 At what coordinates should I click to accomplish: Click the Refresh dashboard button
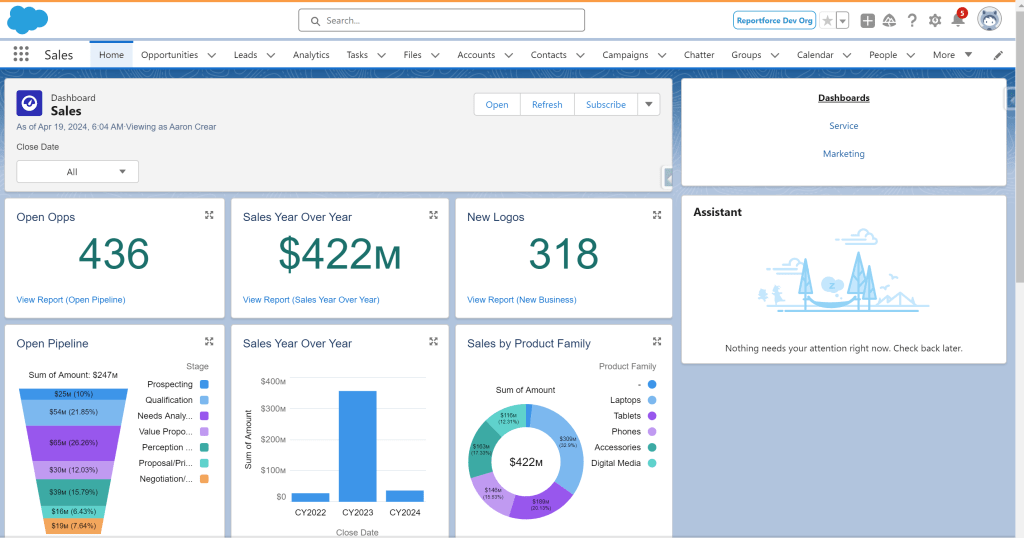tap(547, 104)
